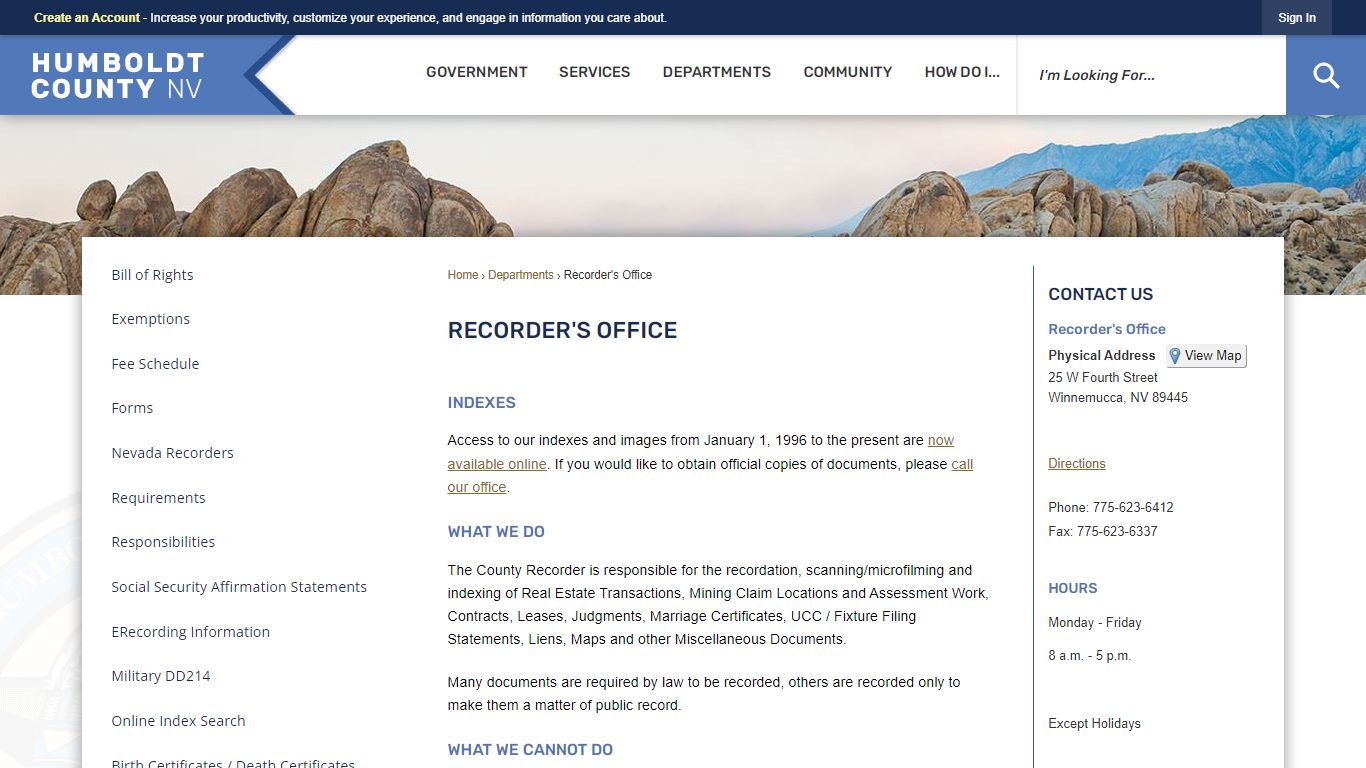
Task: Click the Recorder's Office breadcrumb text
Action: click(x=608, y=275)
